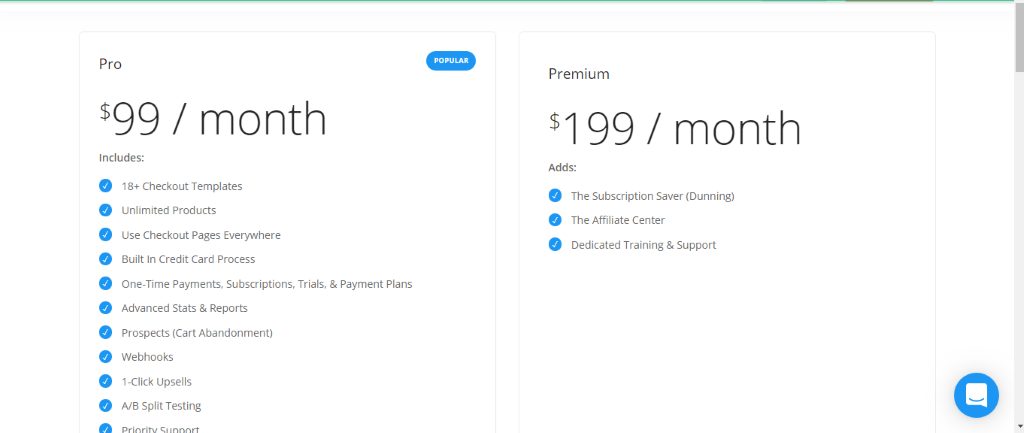Viewport: 1024px width, 433px height.
Task: Open the live chat widget icon
Action: [x=976, y=395]
